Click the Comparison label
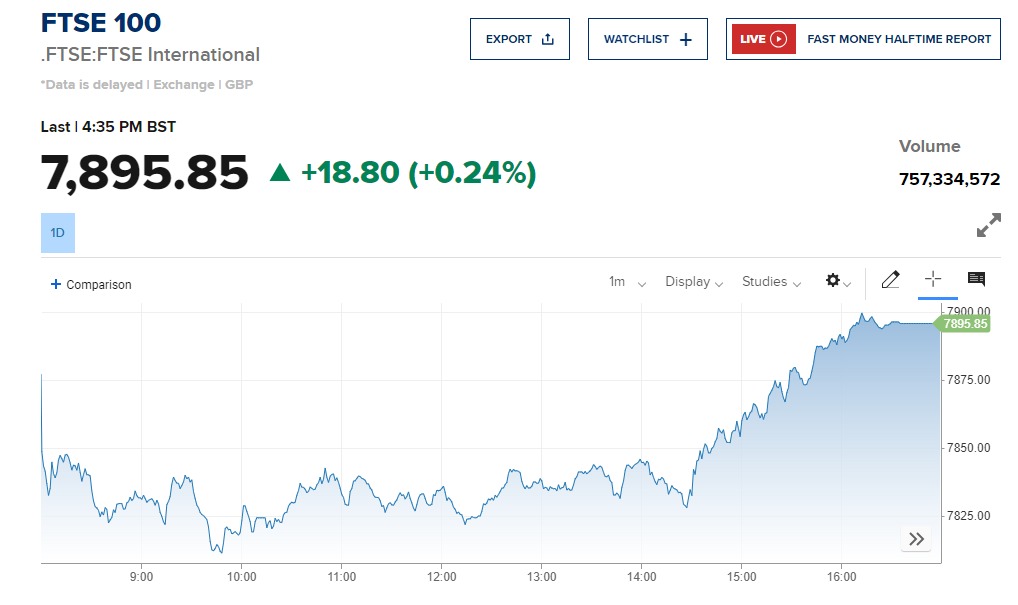The width and height of the screenshot is (1018, 605). [x=99, y=285]
